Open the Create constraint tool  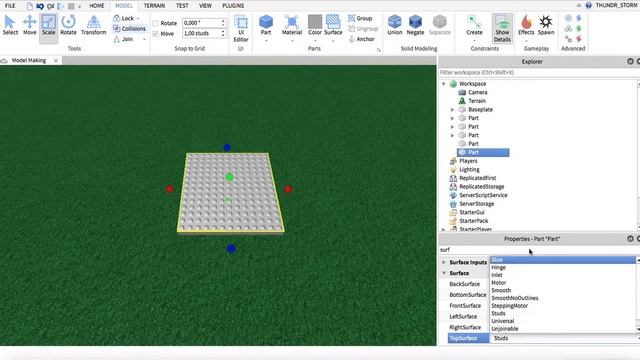(474, 28)
